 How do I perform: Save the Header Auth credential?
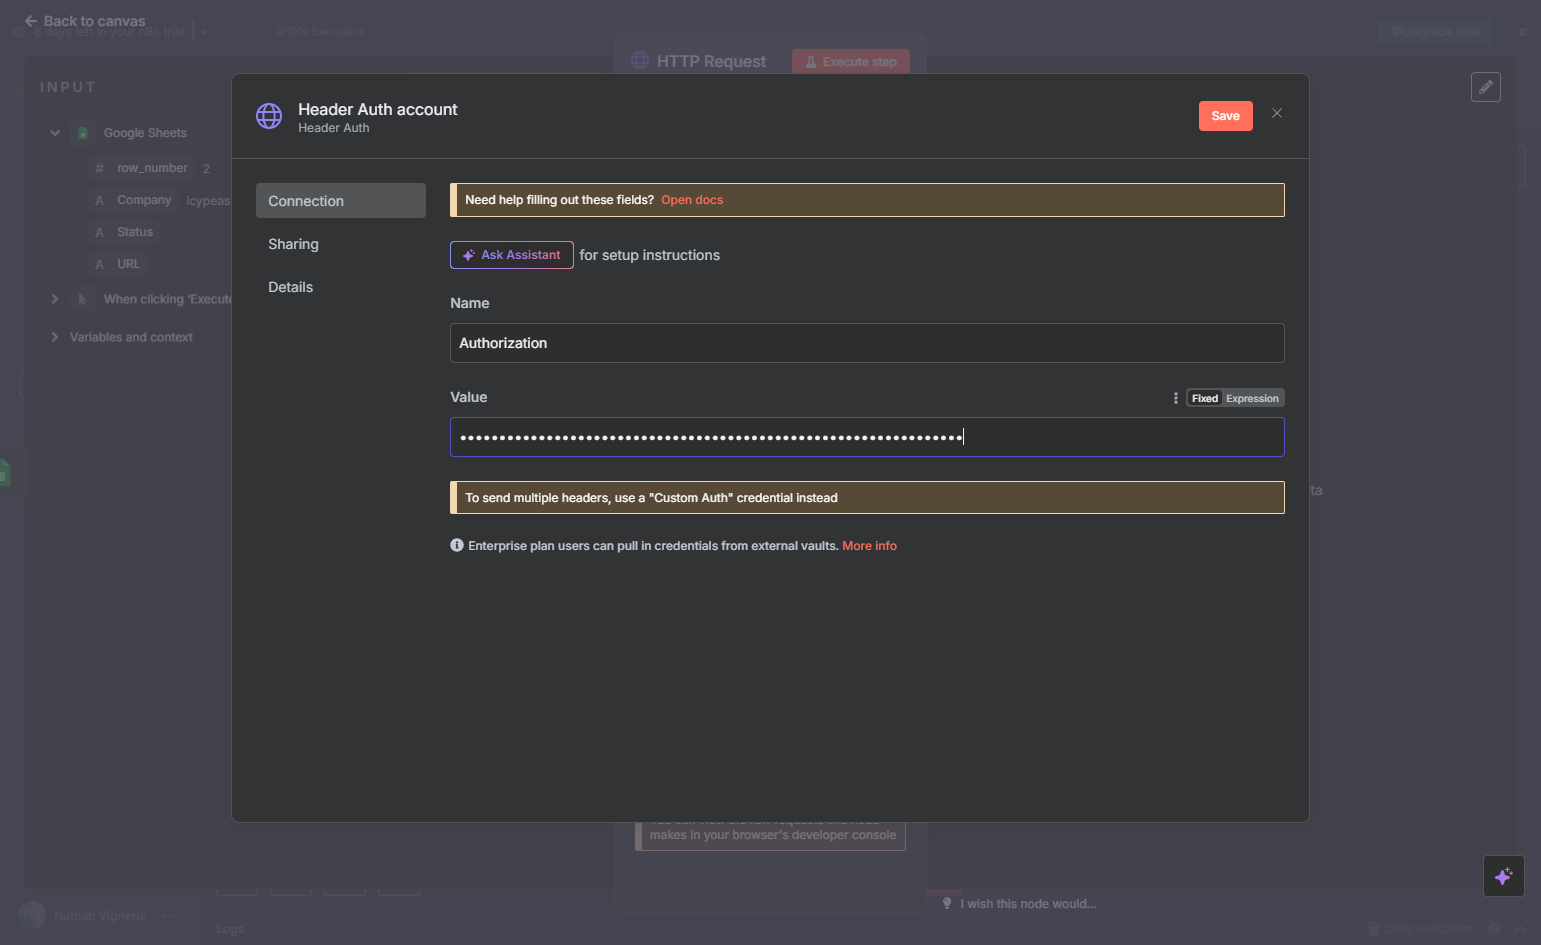1225,116
